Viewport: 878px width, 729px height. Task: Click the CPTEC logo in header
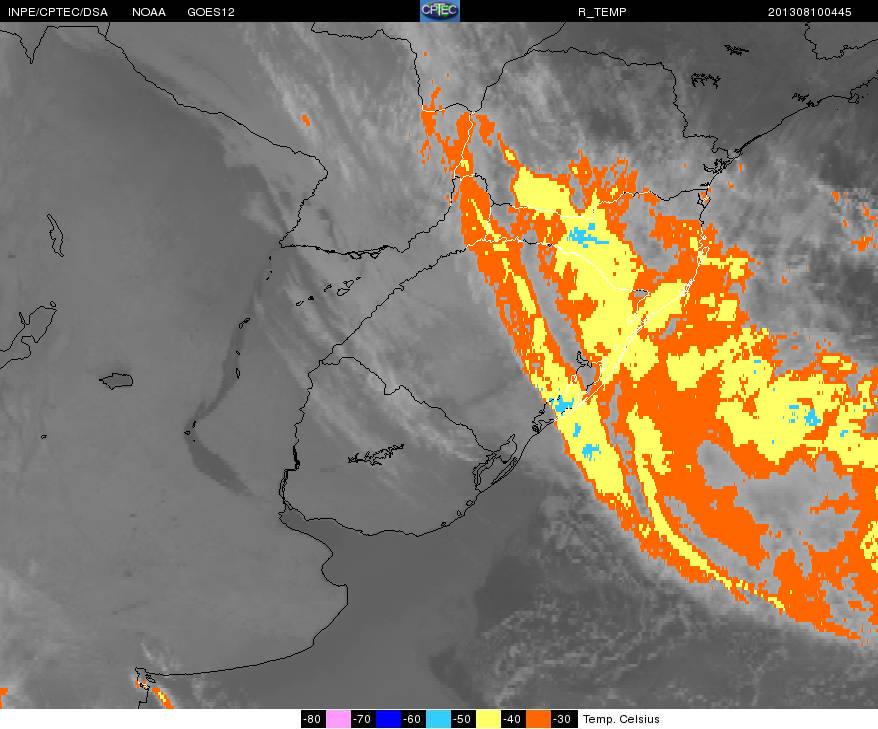click(x=440, y=11)
